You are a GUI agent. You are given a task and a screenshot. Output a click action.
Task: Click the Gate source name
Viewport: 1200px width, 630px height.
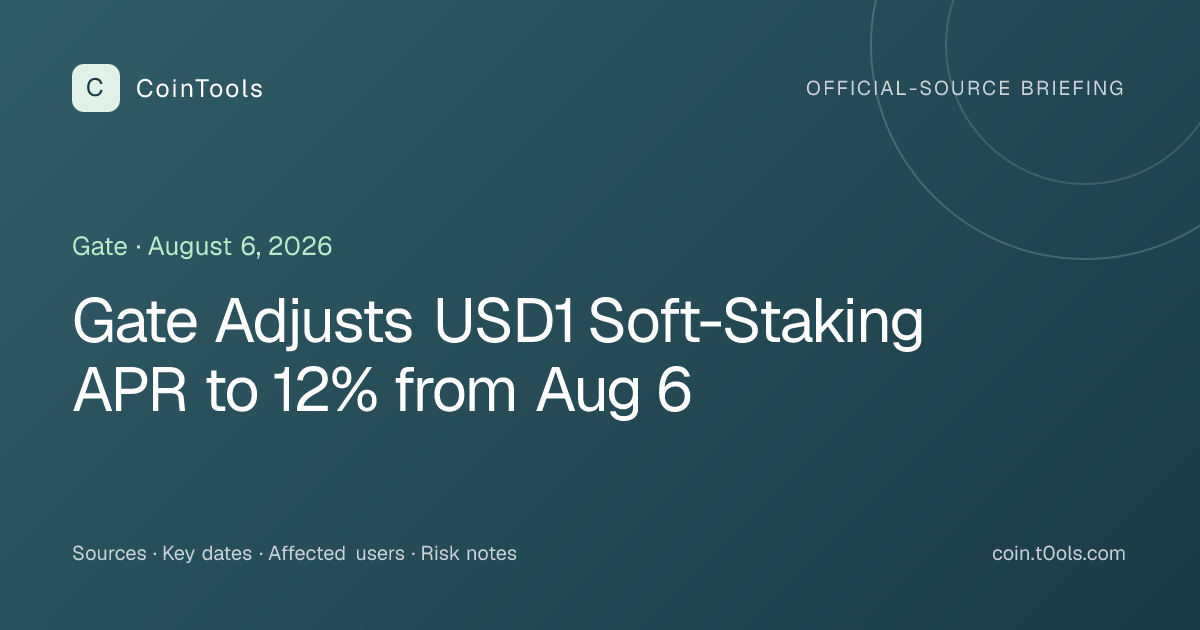100,246
